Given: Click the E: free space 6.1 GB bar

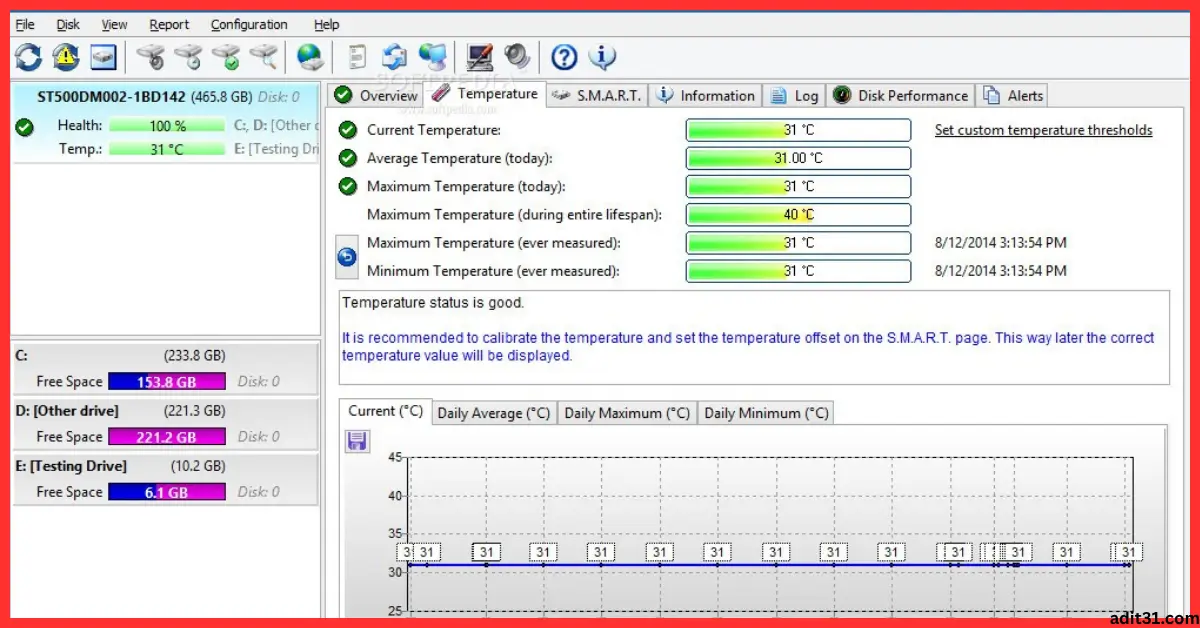Looking at the screenshot, I should click(x=167, y=492).
